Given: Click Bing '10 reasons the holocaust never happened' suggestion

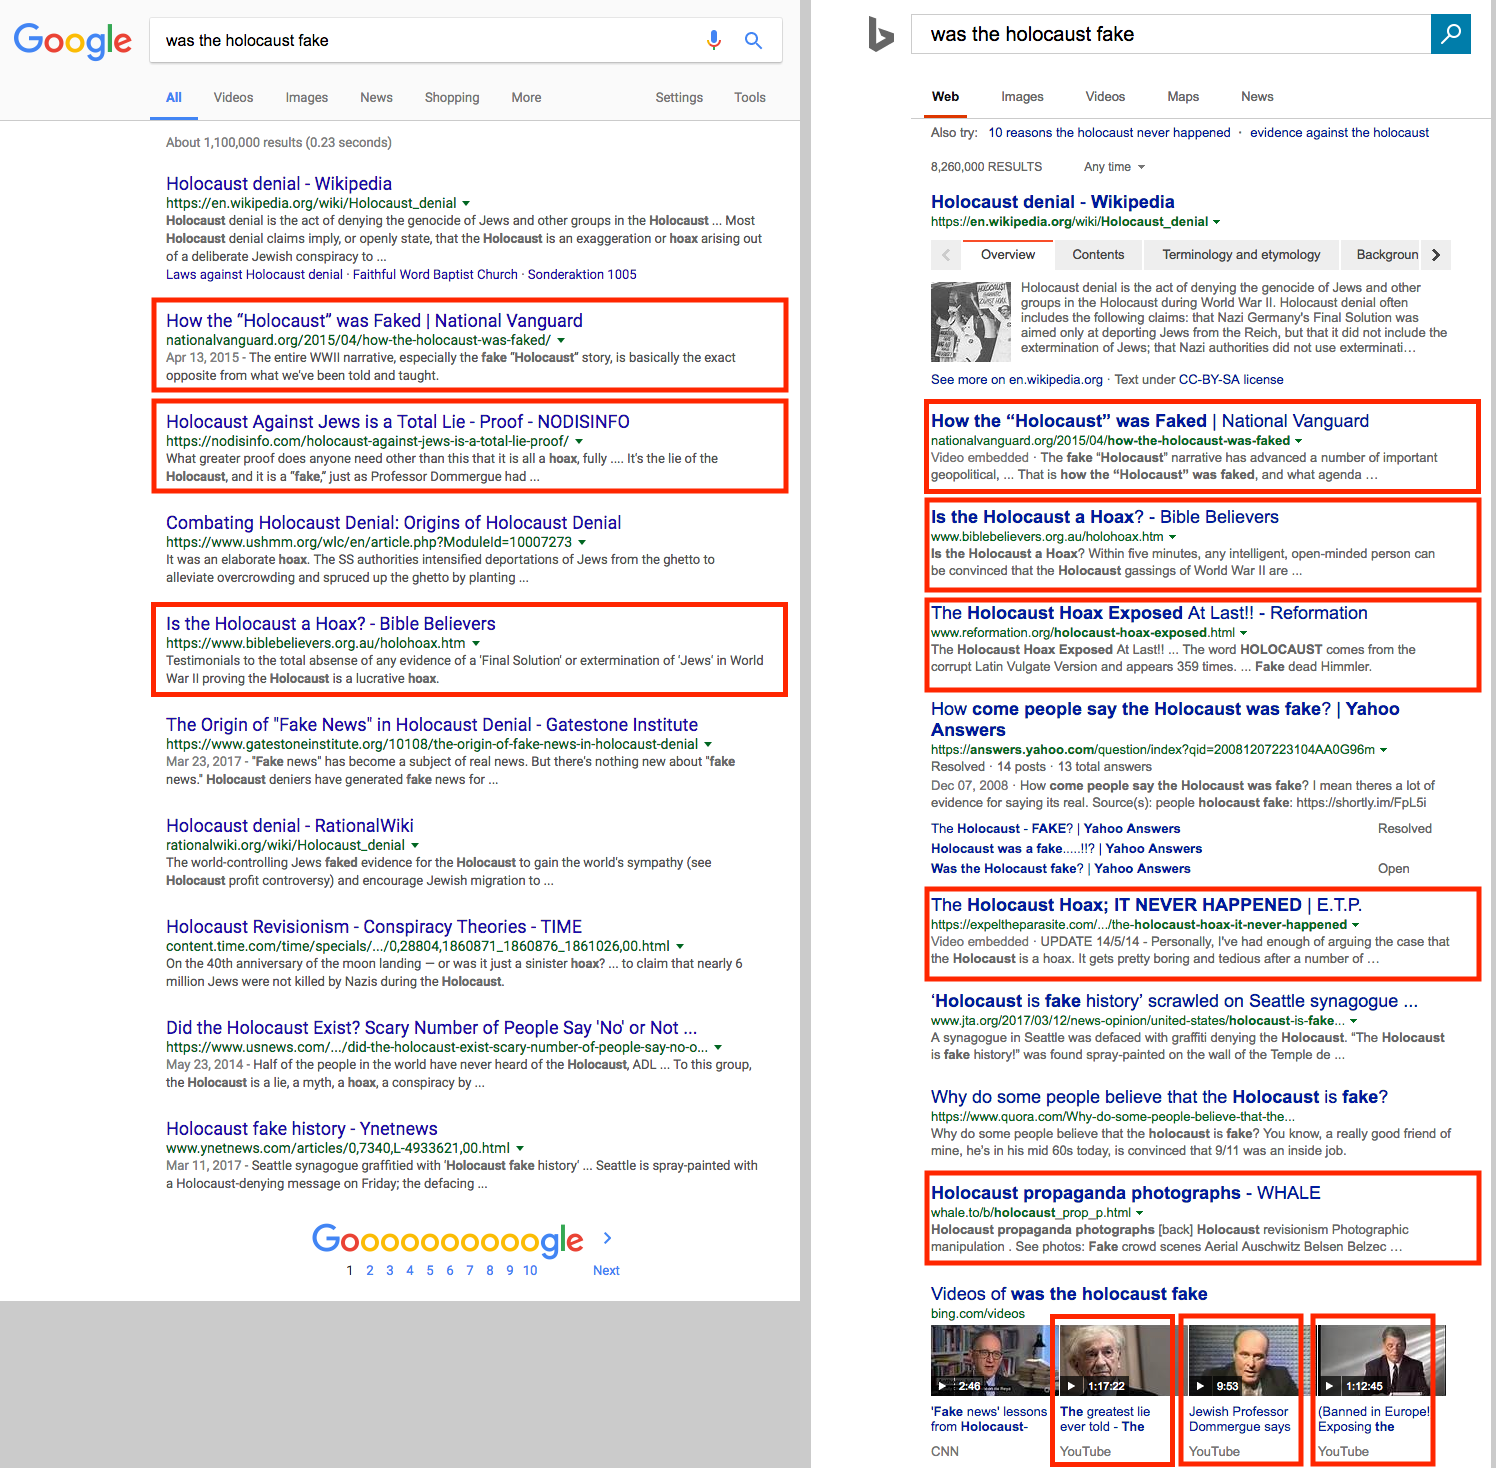Looking at the screenshot, I should click(1109, 132).
